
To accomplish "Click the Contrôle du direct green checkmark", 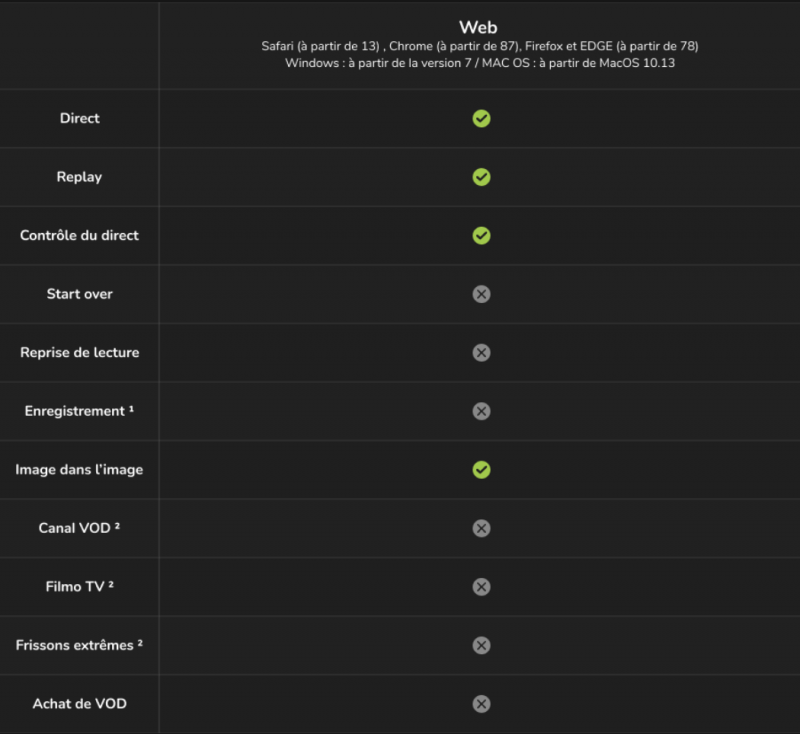I will [481, 236].
